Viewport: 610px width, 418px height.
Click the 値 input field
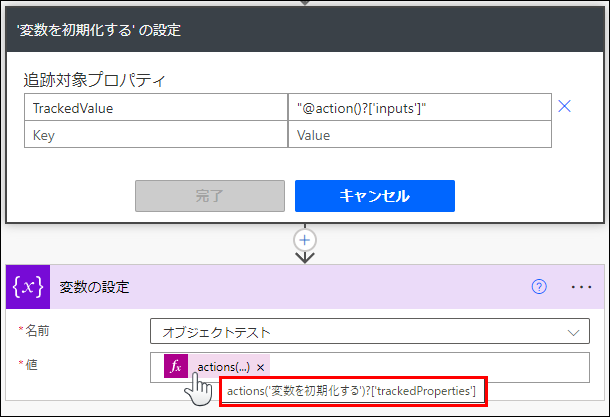coord(370,367)
